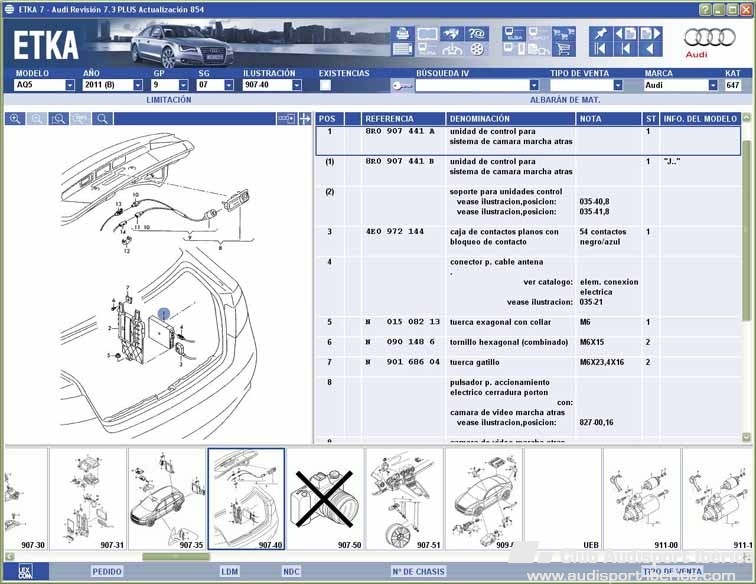Screen dimensions: 756x584
Task: Jump to first with double-bar arrow
Action: 601,49
